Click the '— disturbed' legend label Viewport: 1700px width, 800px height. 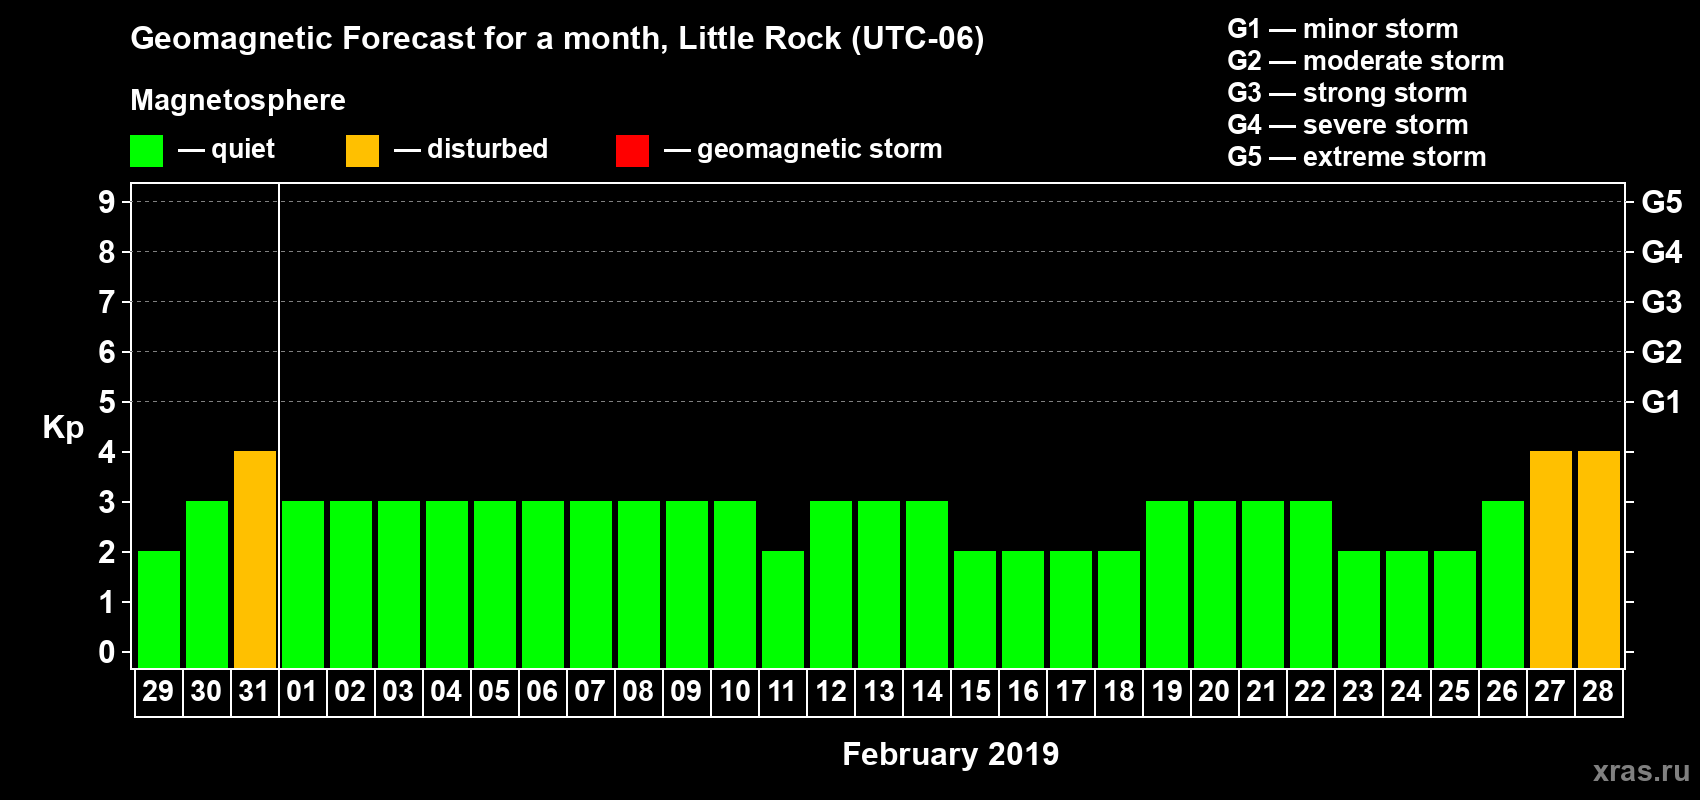[x=471, y=149]
